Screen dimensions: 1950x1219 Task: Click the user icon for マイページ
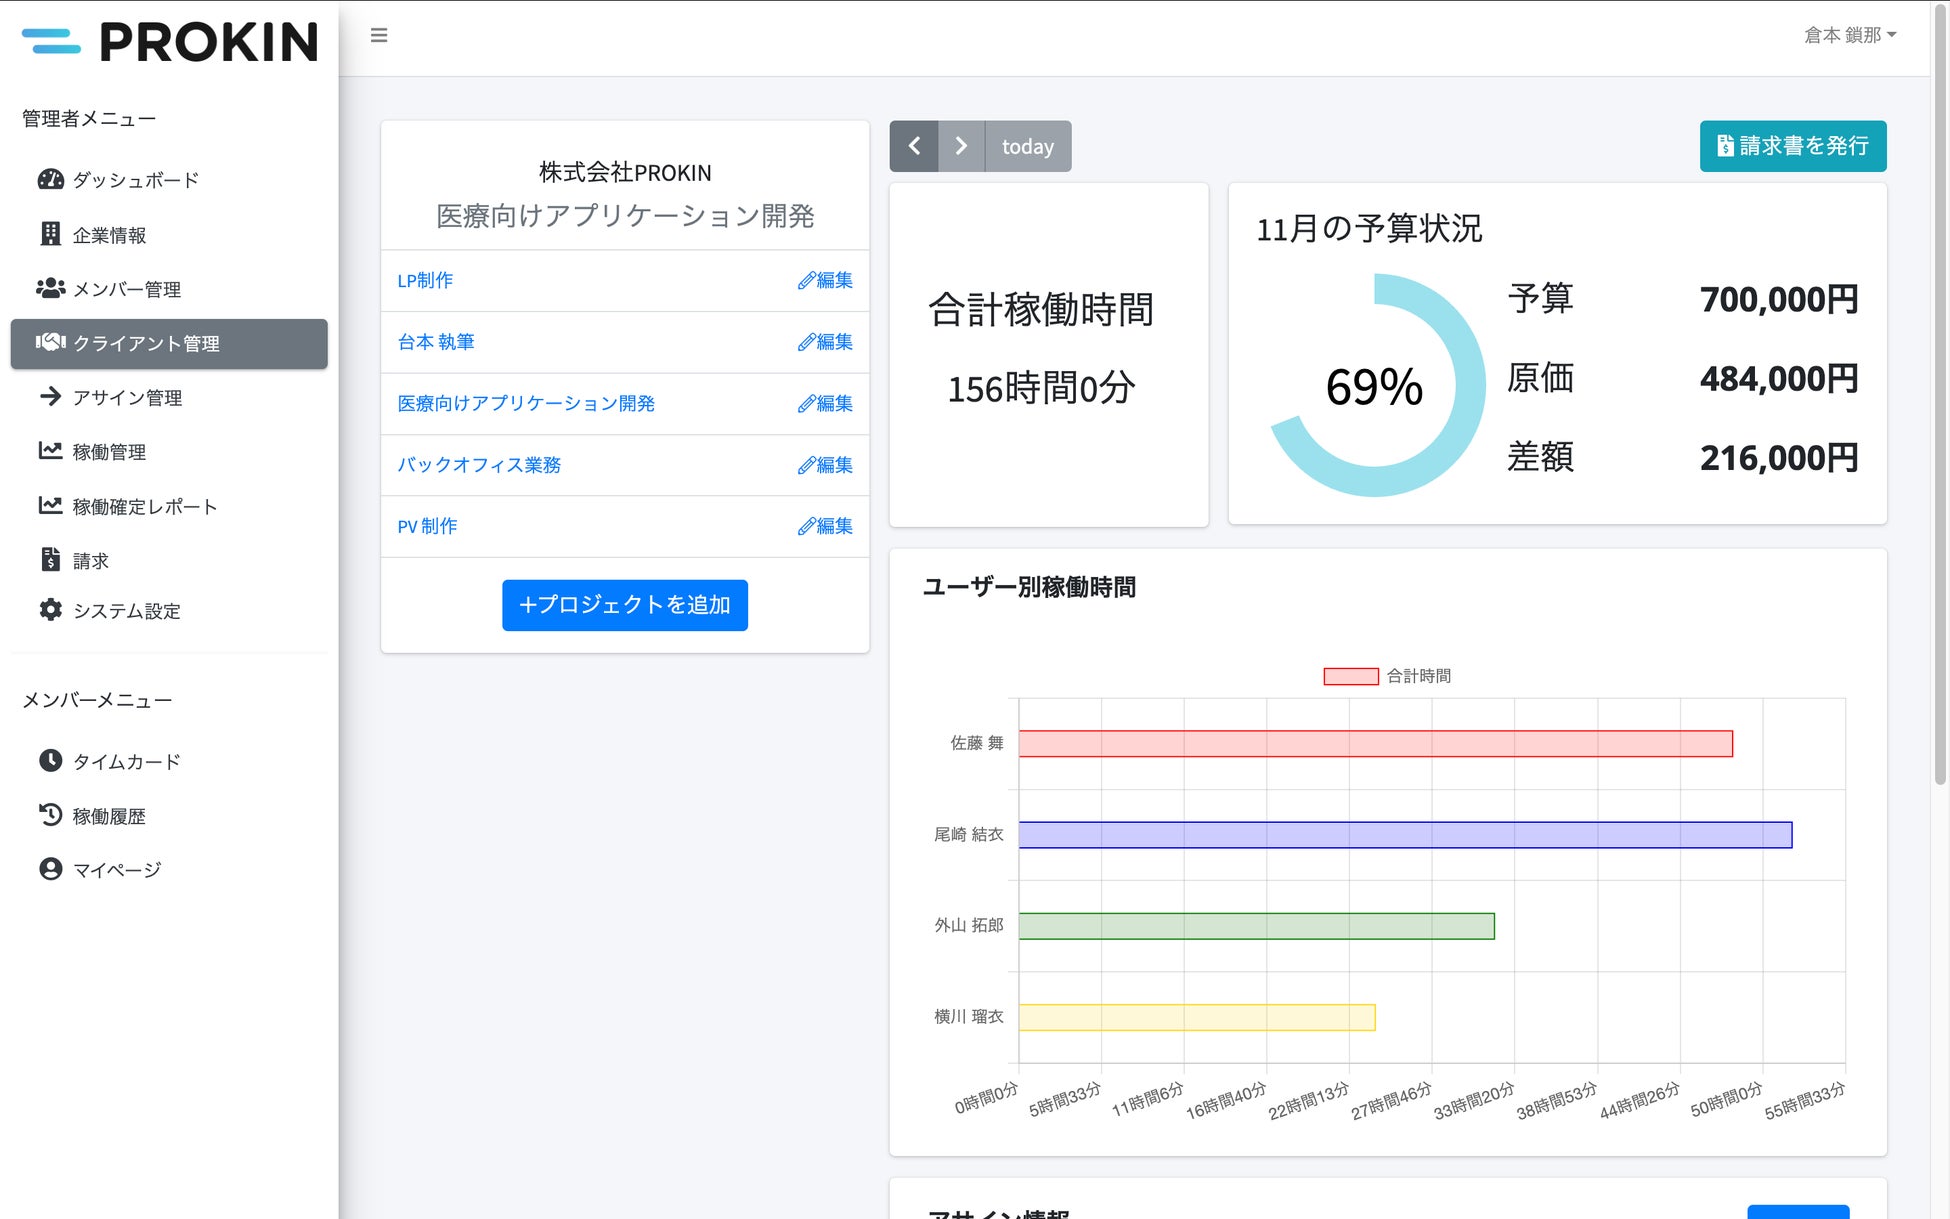[50, 869]
